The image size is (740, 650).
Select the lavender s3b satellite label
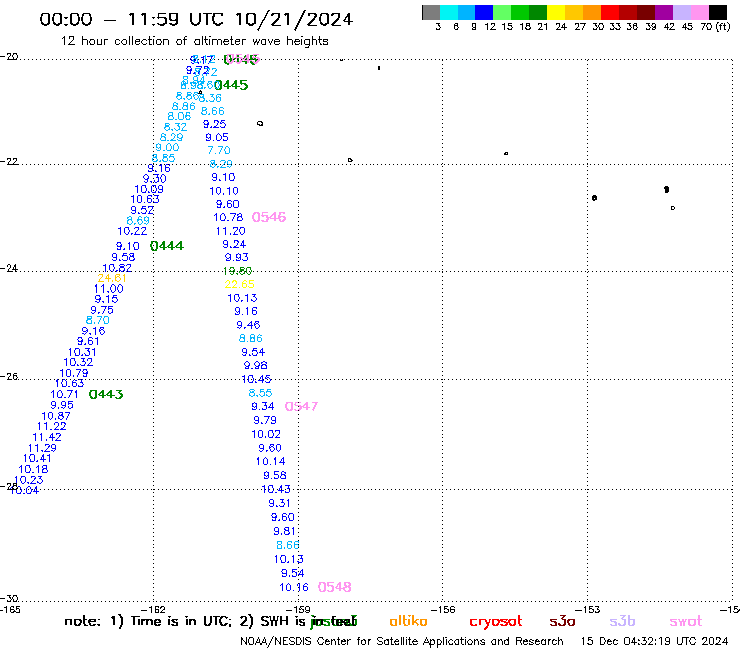click(x=622, y=621)
